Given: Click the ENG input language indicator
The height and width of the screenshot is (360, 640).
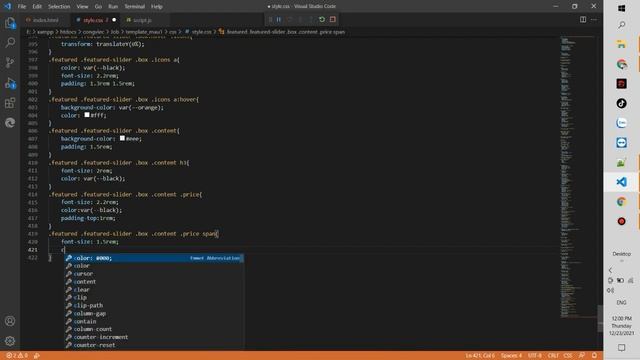Looking at the screenshot, I should tap(621, 302).
